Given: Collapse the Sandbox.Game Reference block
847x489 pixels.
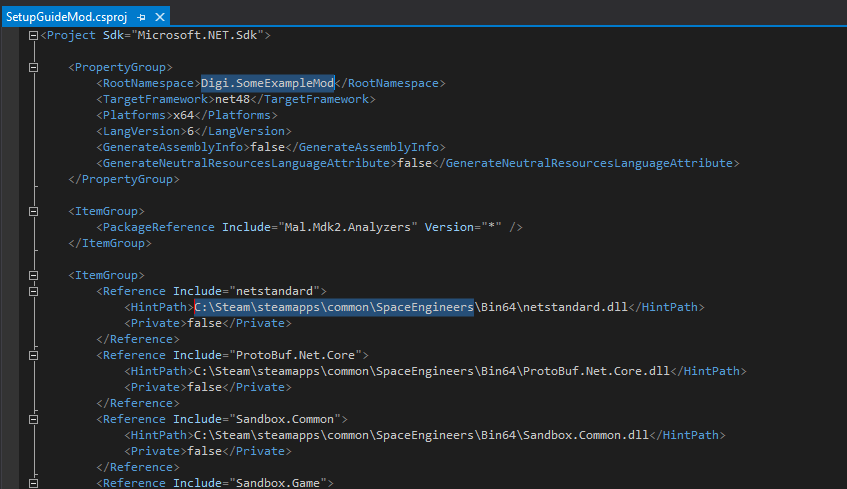Looking at the screenshot, I should tap(34, 483).
